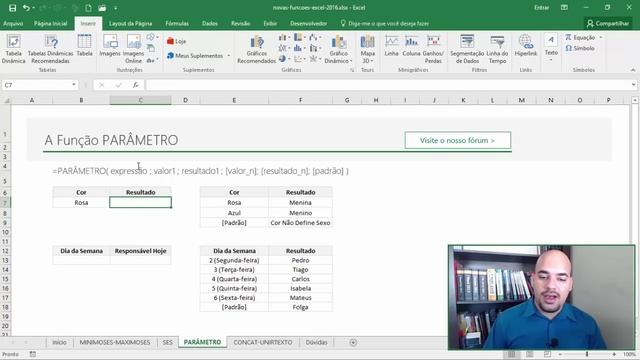The image size is (640, 360).
Task: Click zoom in plus button
Action: pyautogui.click(x=614, y=354)
